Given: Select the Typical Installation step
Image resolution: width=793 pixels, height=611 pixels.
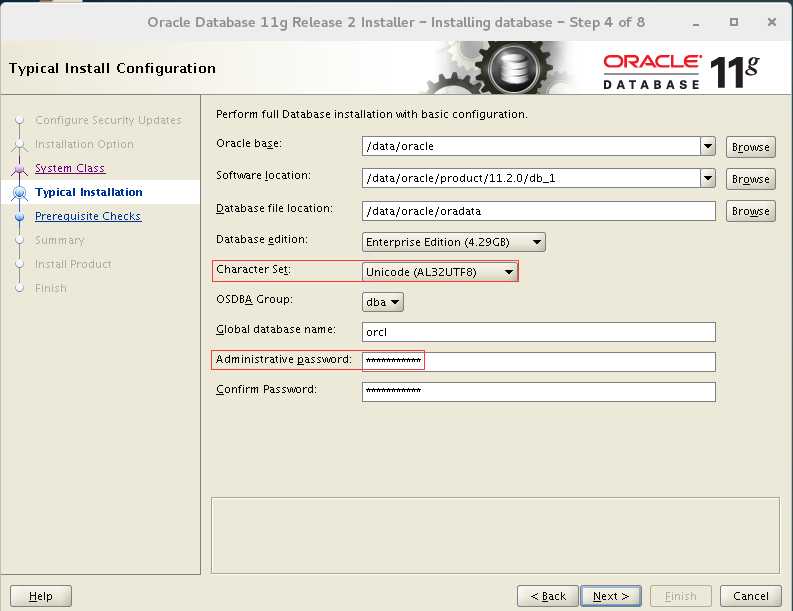Looking at the screenshot, I should pos(89,192).
